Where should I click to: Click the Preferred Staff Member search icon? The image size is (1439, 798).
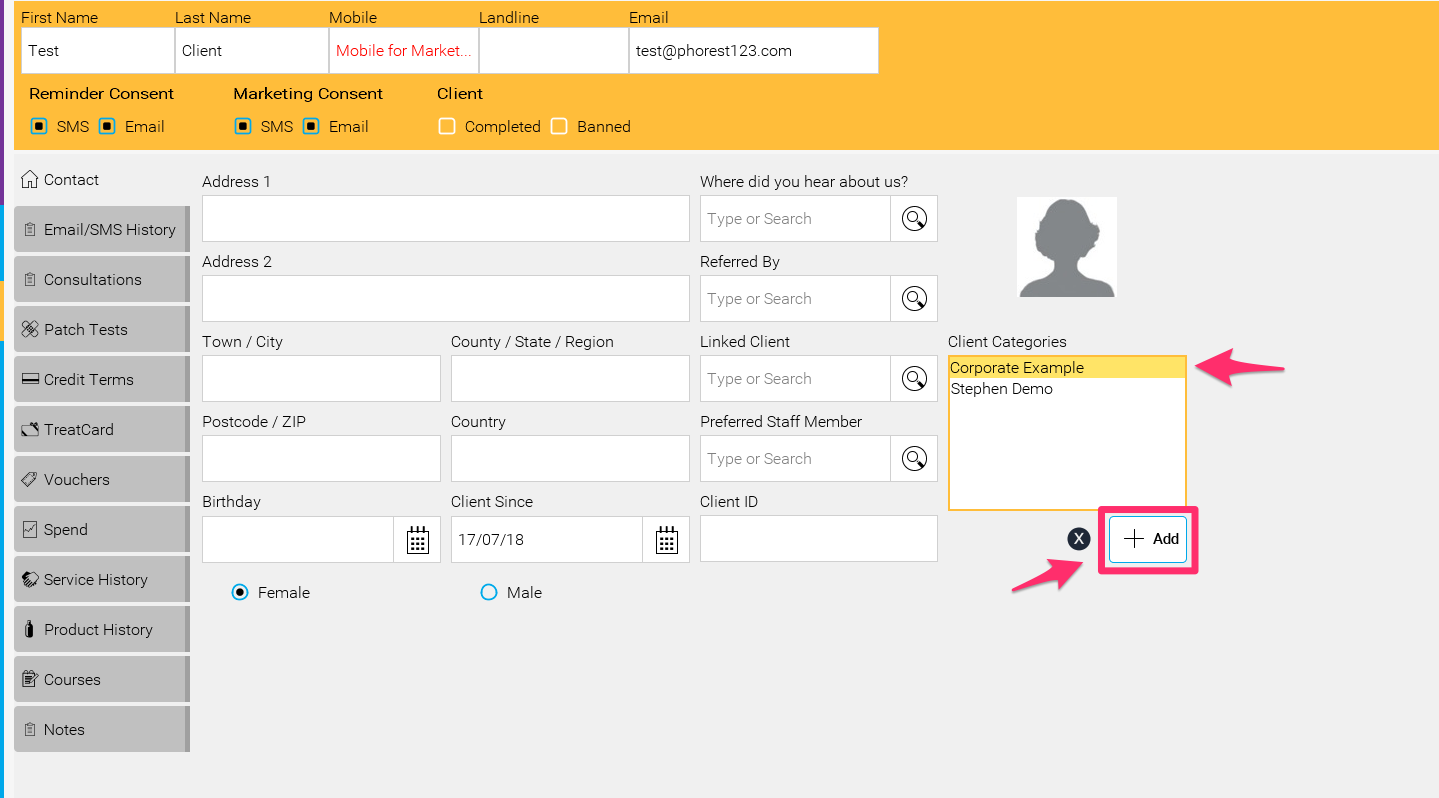click(914, 459)
